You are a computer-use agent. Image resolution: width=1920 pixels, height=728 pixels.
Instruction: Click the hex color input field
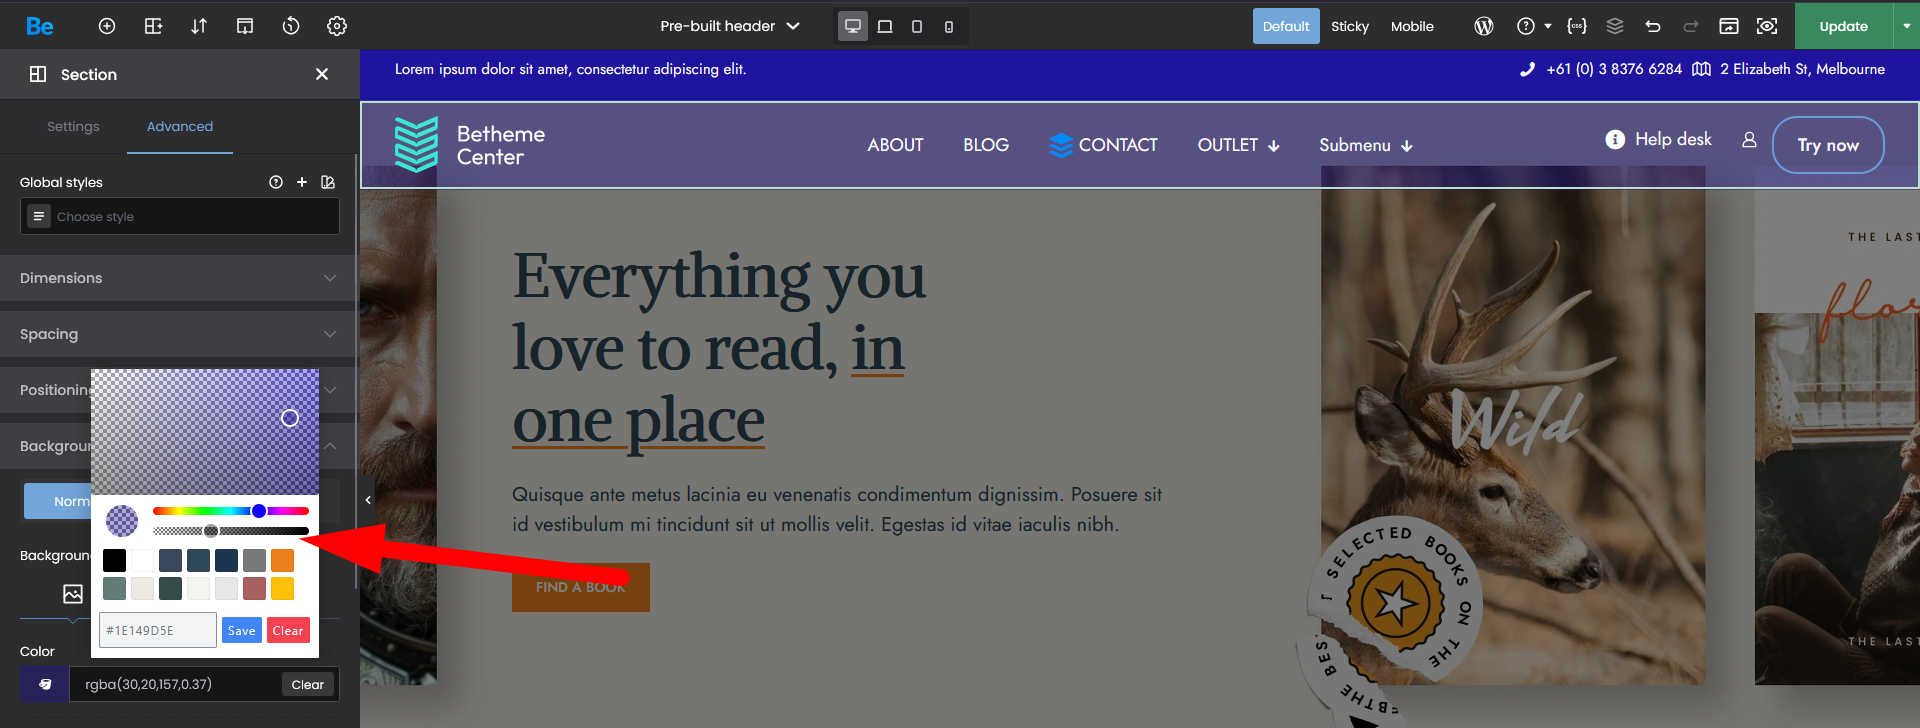pyautogui.click(x=157, y=630)
